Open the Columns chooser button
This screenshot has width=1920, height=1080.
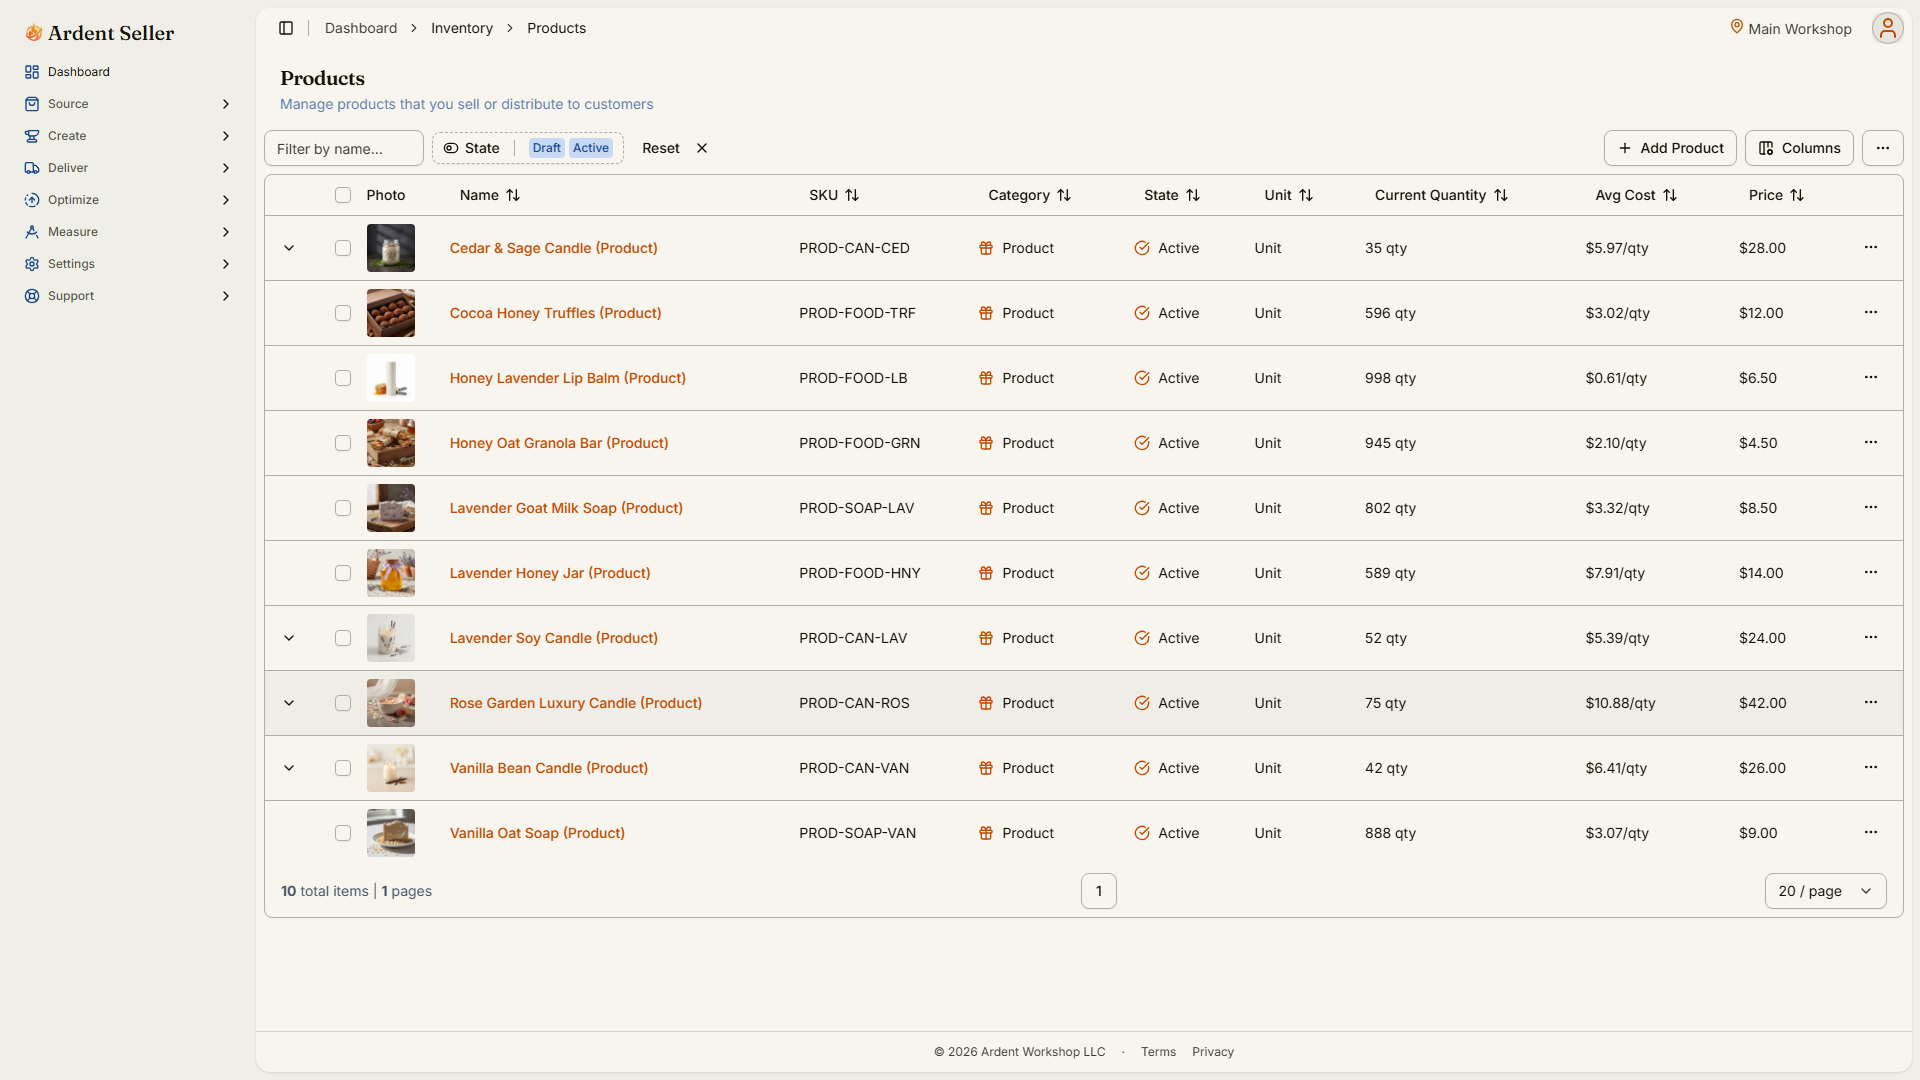coord(1799,148)
